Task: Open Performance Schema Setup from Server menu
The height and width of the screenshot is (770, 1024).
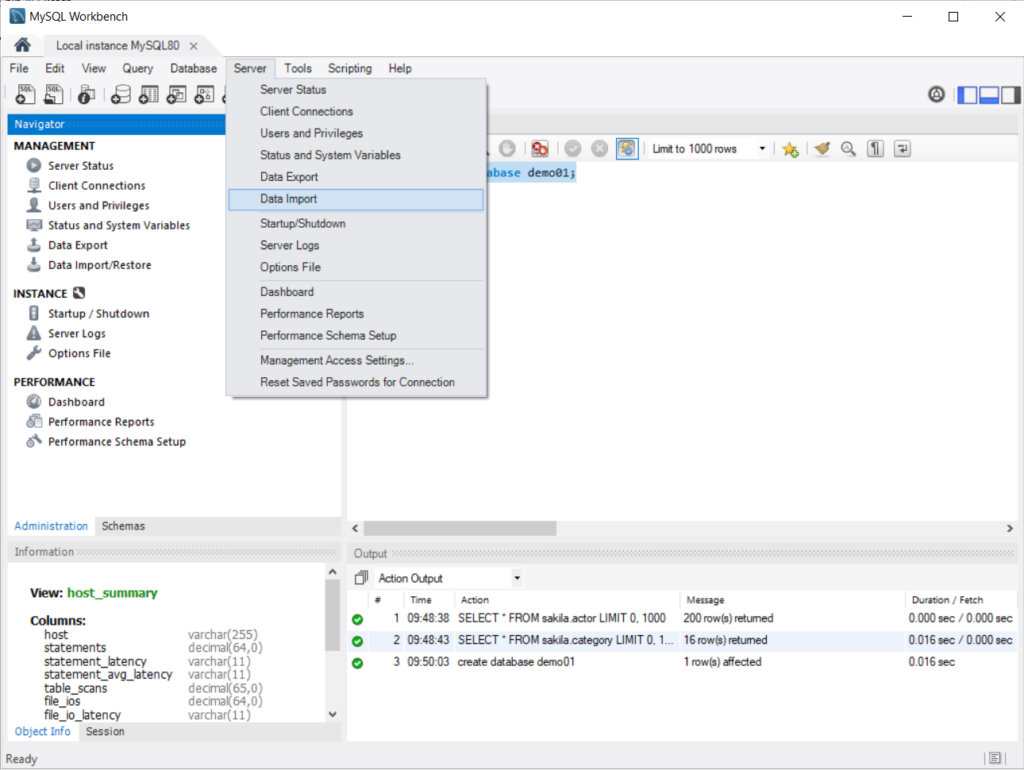Action: [356, 336]
